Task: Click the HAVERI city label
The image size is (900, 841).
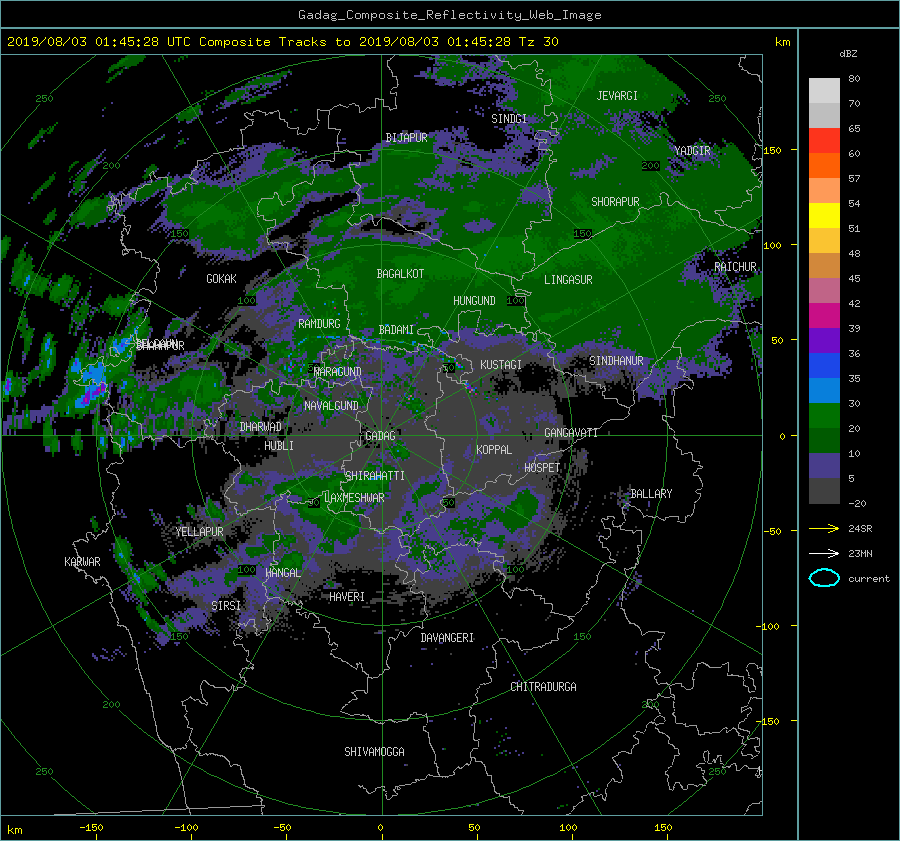Action: click(x=347, y=597)
